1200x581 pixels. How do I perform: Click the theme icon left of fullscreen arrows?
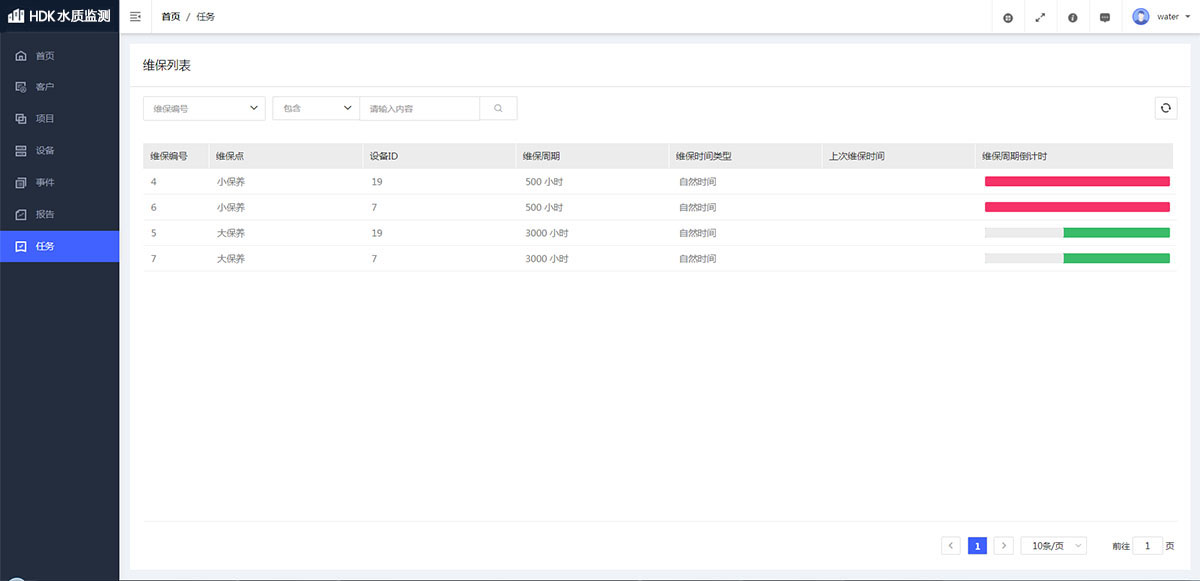(1008, 17)
